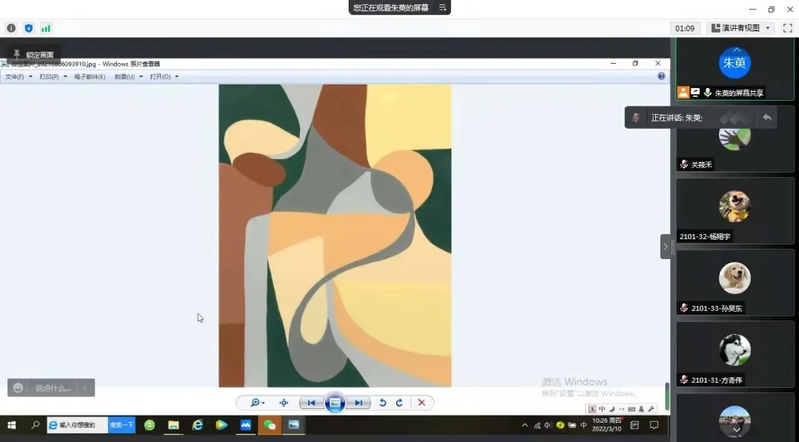Click the green microphone icon beside 朱英的屏幕共享
The image size is (799, 442).
707,92
